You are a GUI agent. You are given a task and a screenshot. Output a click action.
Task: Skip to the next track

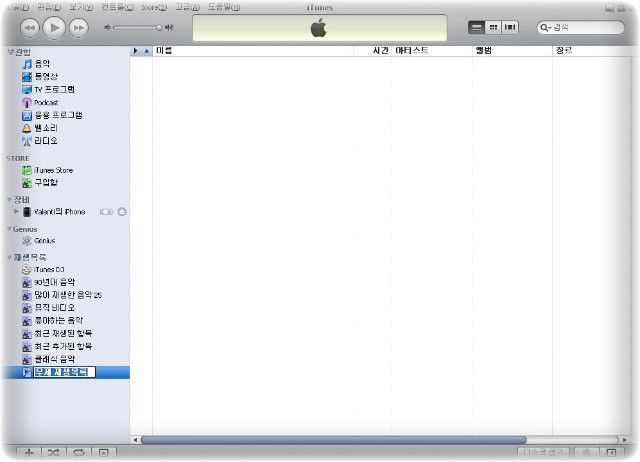(78, 28)
